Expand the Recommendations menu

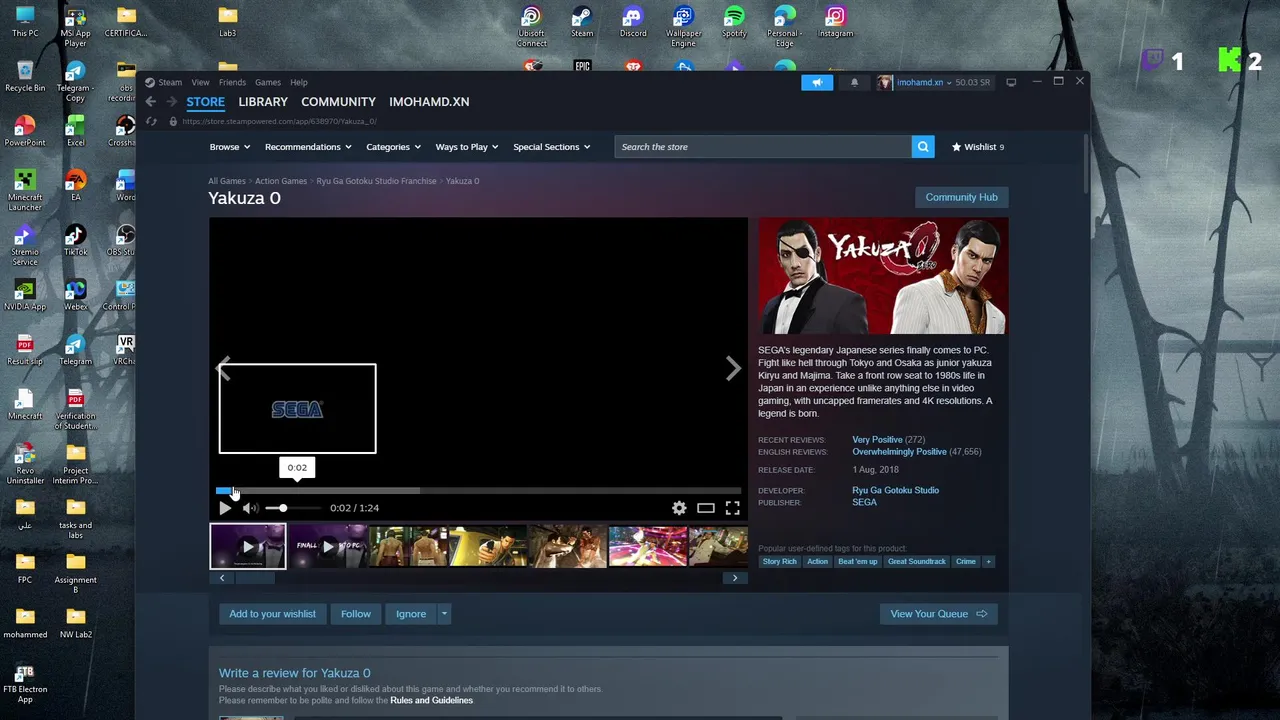(x=307, y=147)
